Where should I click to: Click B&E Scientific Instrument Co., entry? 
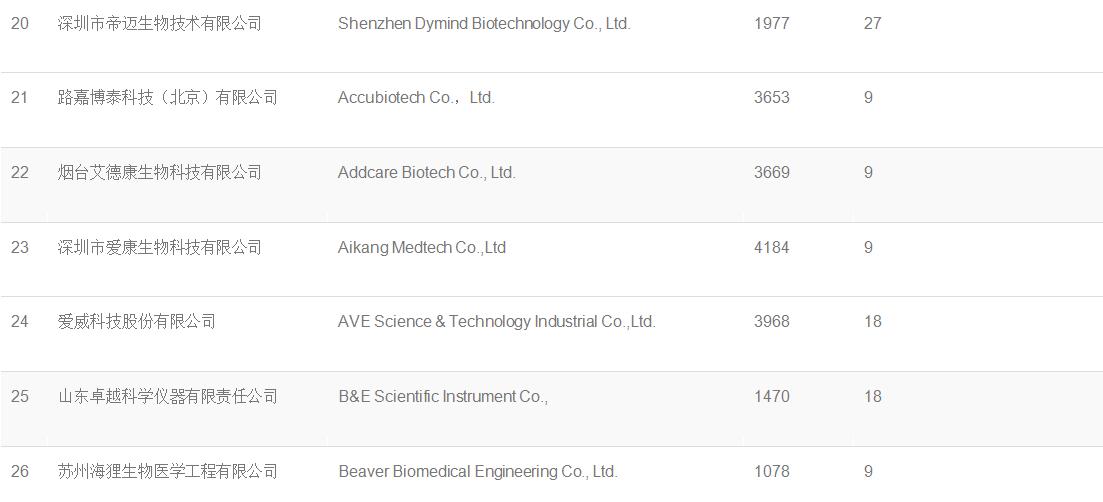443,397
